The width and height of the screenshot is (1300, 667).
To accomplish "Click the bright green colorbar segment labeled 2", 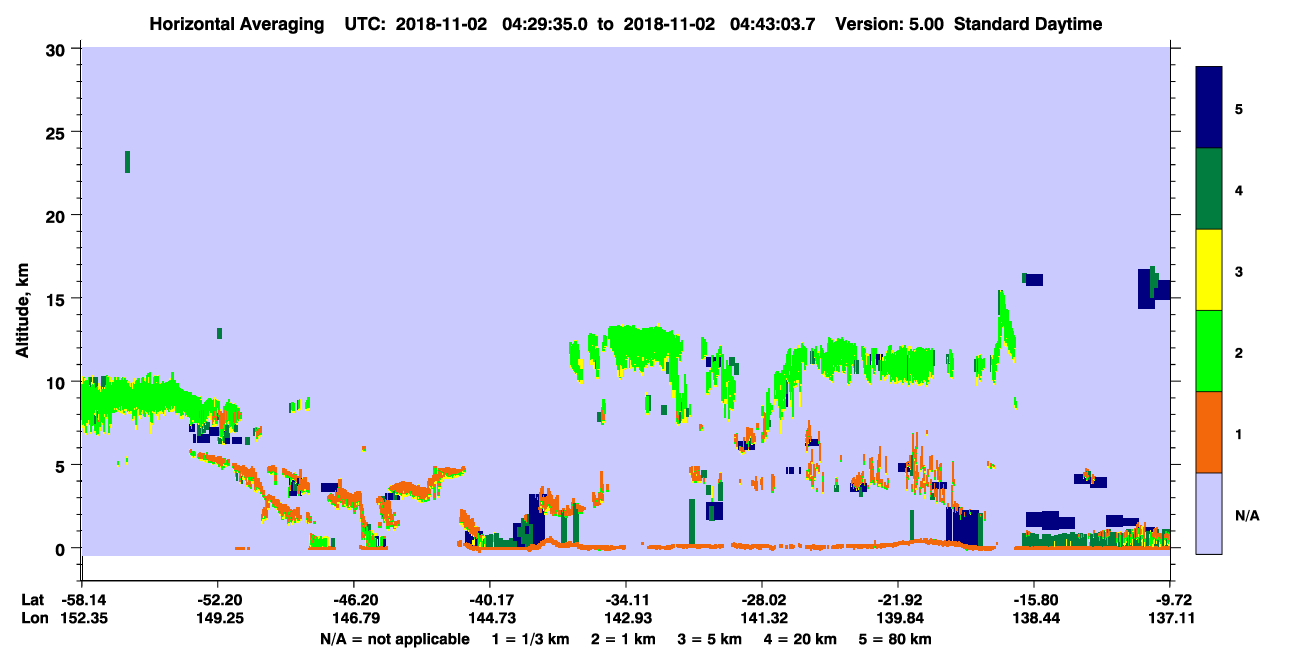I will (1209, 351).
